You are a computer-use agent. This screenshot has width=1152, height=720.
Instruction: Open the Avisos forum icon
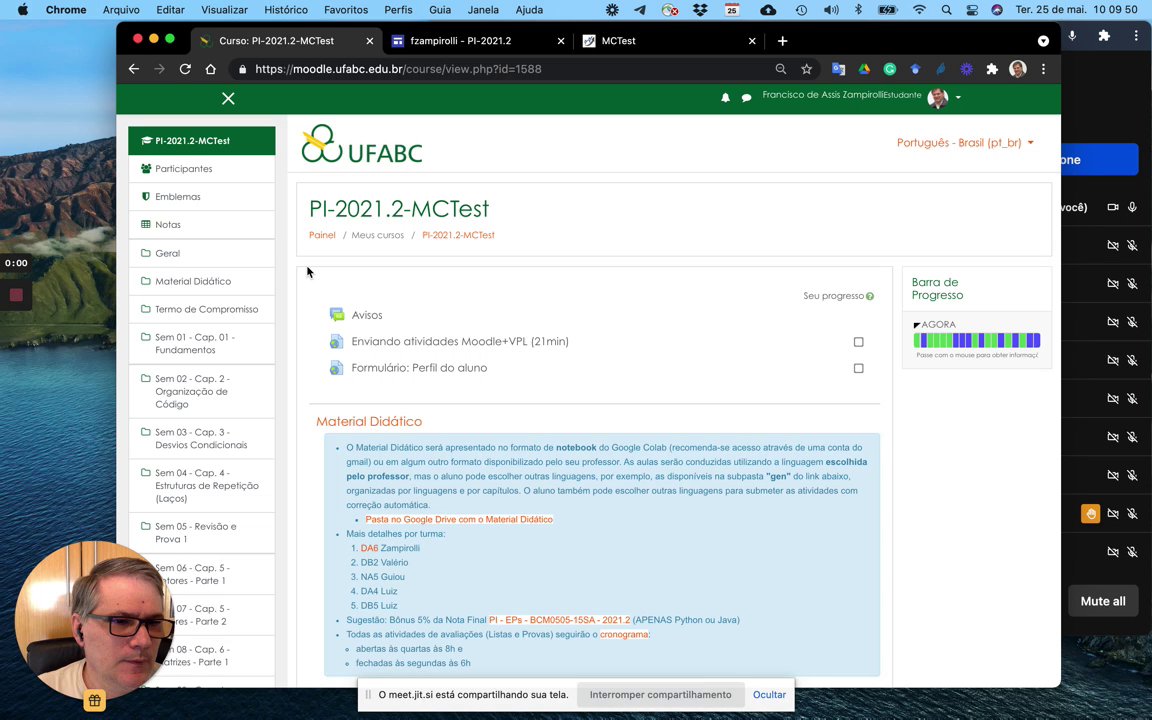point(337,315)
